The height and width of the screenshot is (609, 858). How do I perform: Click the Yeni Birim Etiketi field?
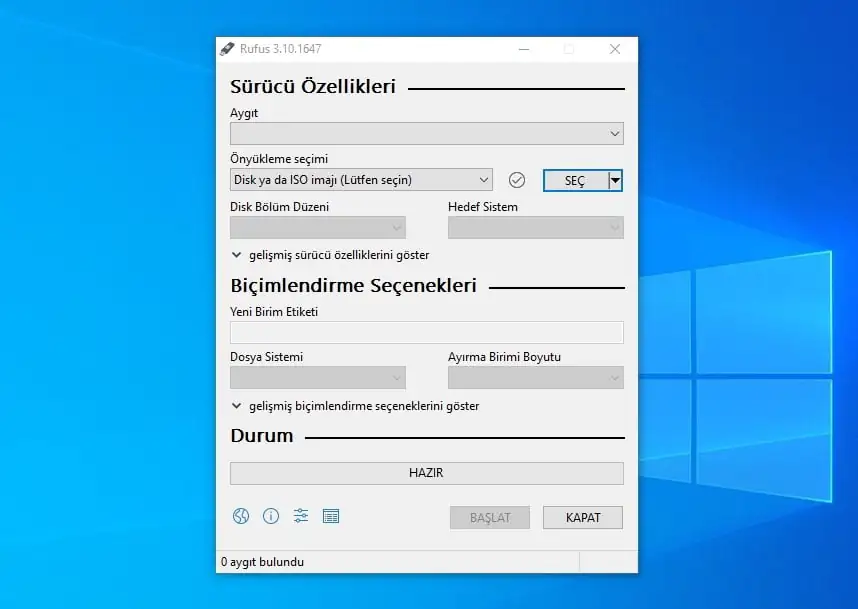[x=426, y=333]
